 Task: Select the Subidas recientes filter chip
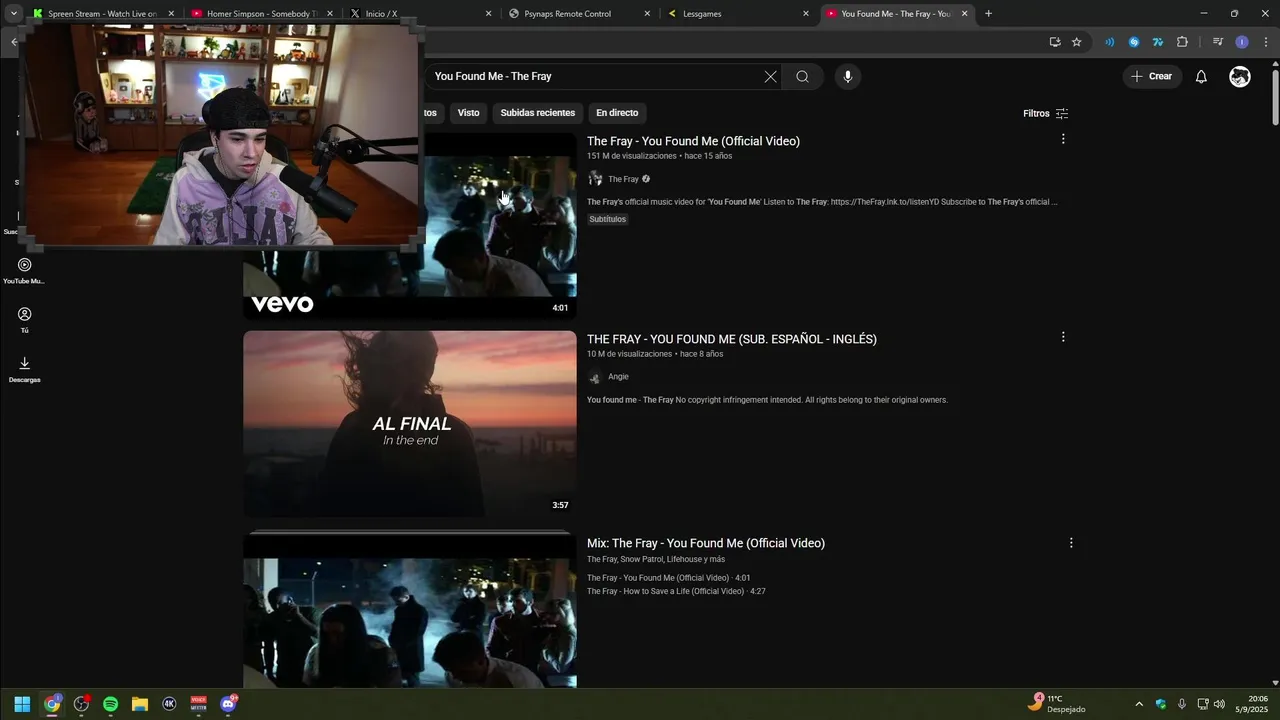tap(538, 113)
